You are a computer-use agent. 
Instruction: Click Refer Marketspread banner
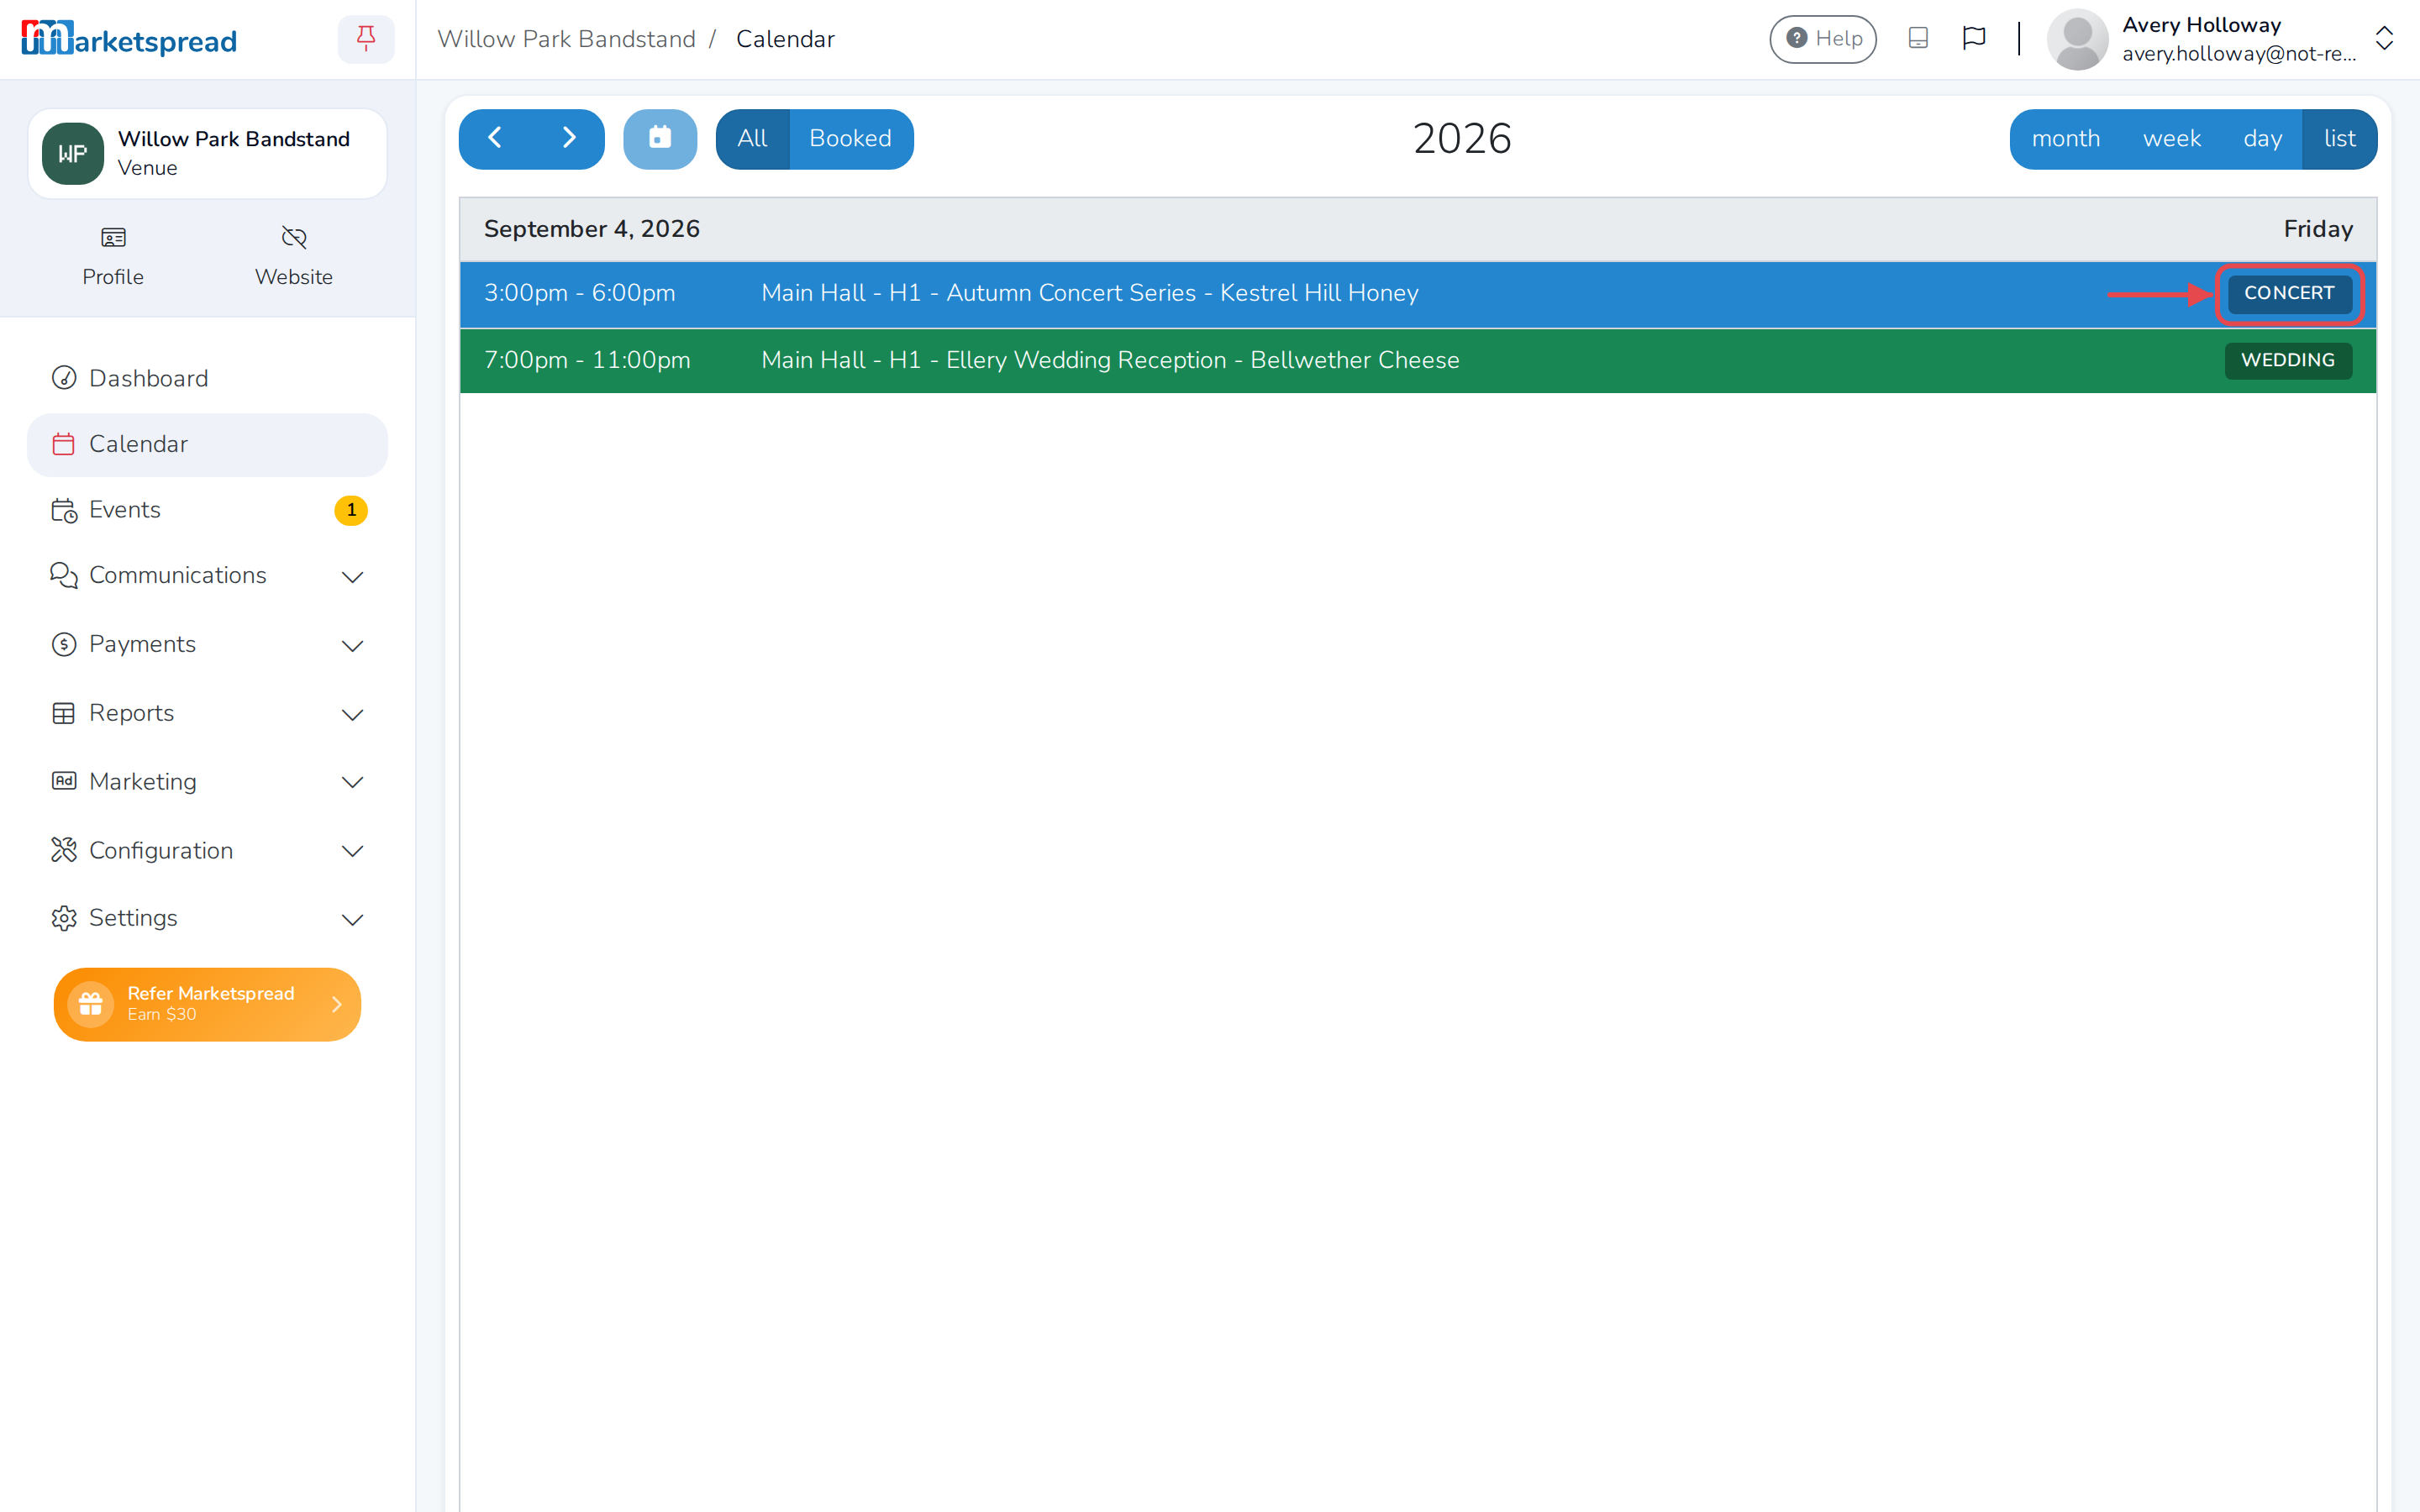coord(207,1004)
